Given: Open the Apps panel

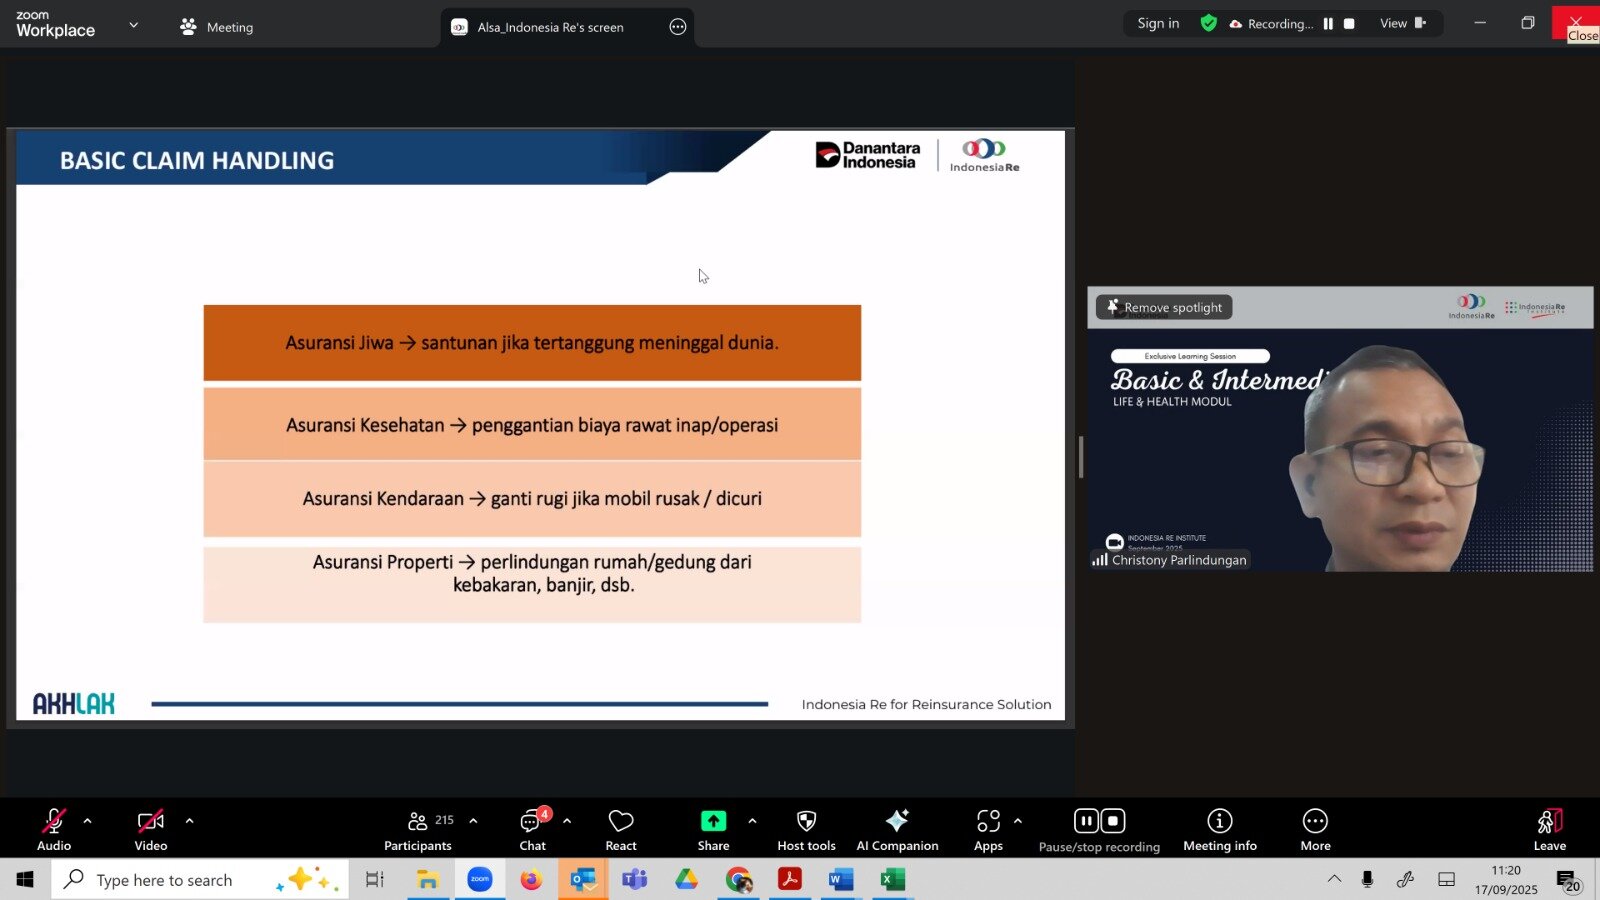Looking at the screenshot, I should pyautogui.click(x=988, y=829).
